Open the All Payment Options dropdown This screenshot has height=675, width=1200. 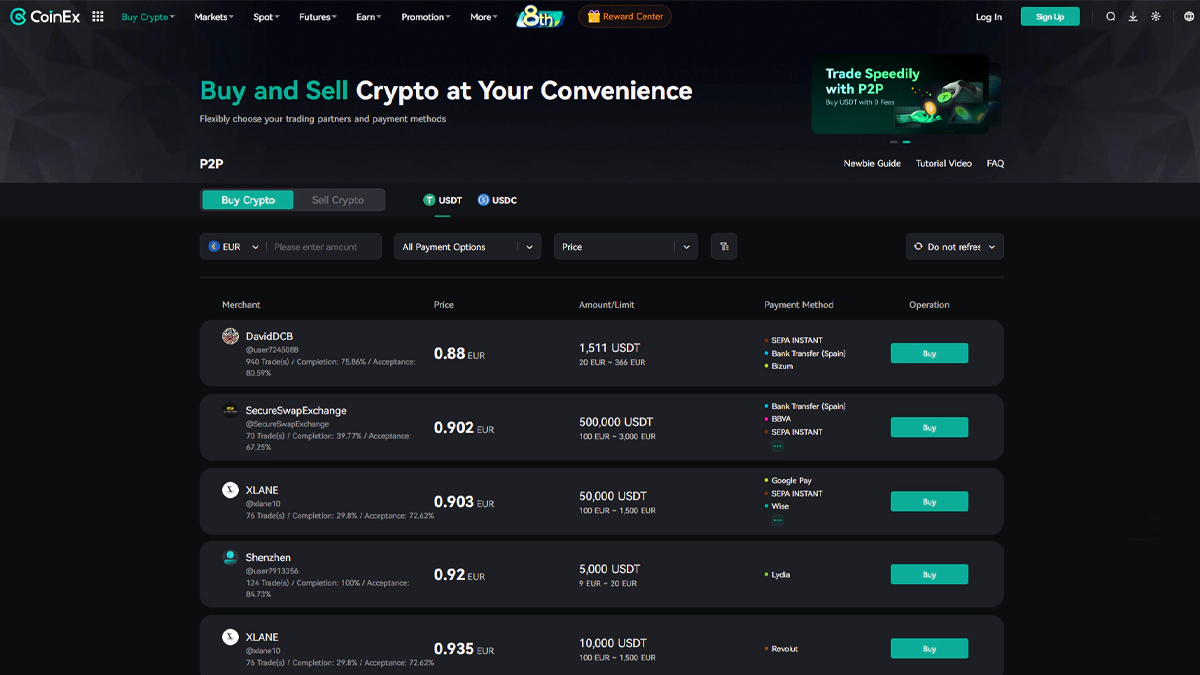coord(466,246)
